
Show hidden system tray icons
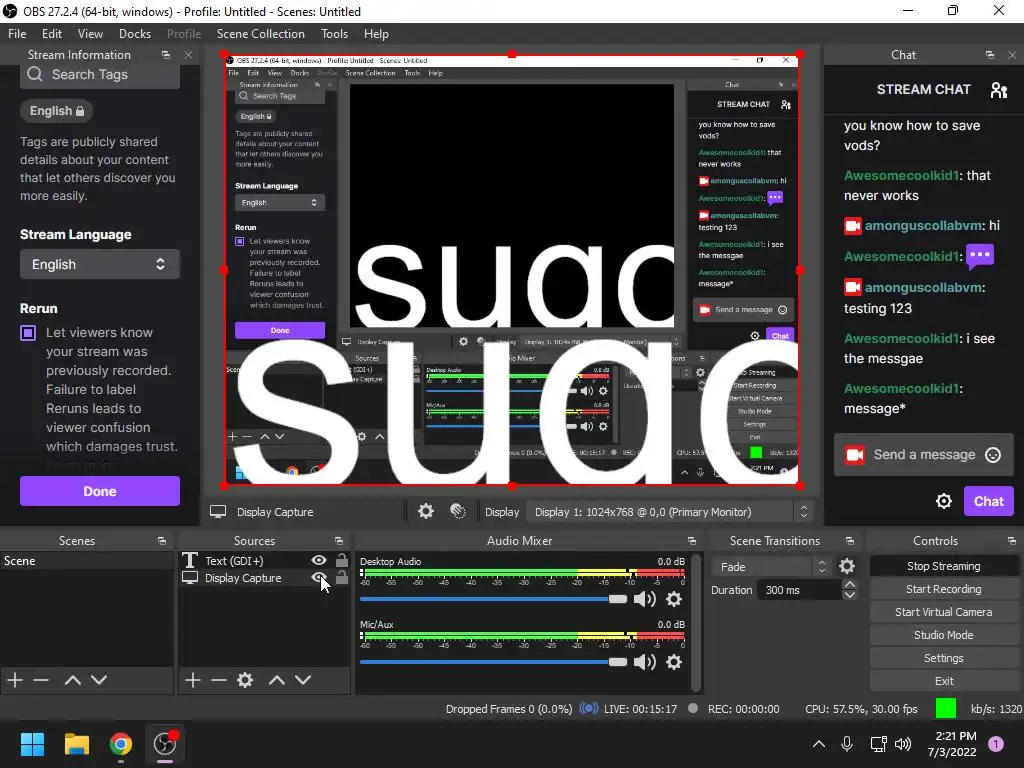pos(818,744)
